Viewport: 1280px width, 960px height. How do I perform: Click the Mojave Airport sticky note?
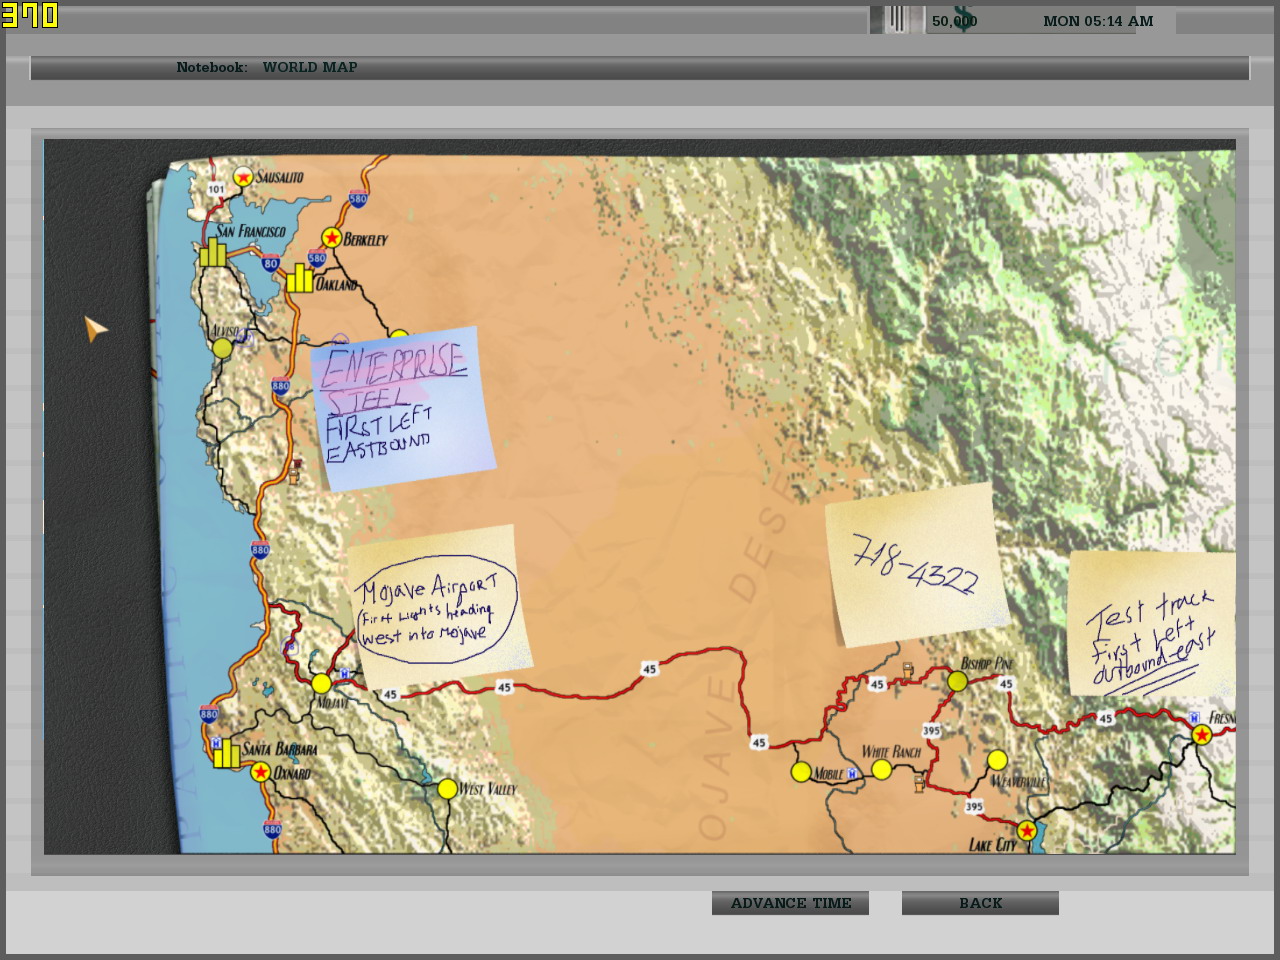point(437,605)
